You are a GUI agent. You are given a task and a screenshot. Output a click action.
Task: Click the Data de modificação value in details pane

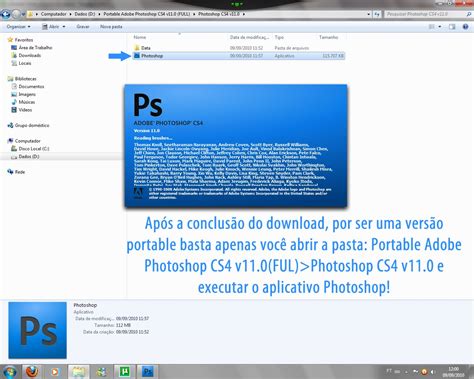132,319
